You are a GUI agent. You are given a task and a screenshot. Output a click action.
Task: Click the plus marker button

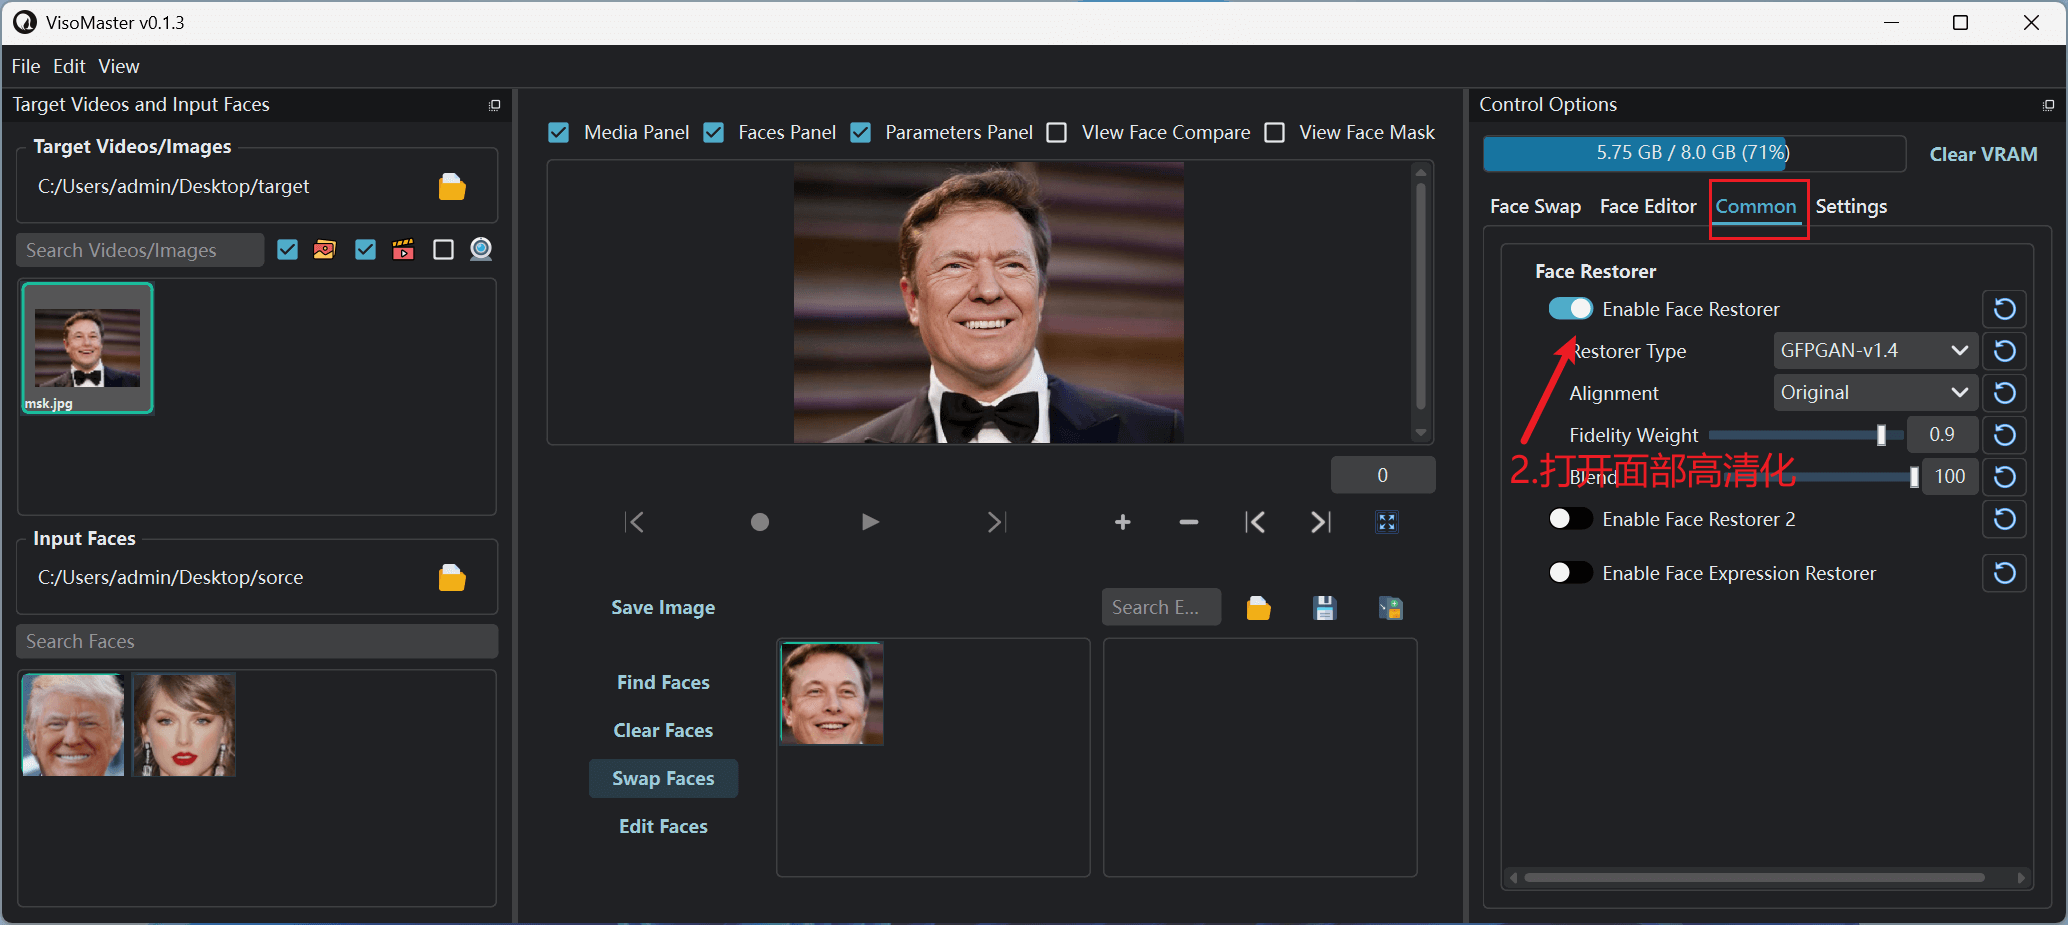pyautogui.click(x=1123, y=522)
